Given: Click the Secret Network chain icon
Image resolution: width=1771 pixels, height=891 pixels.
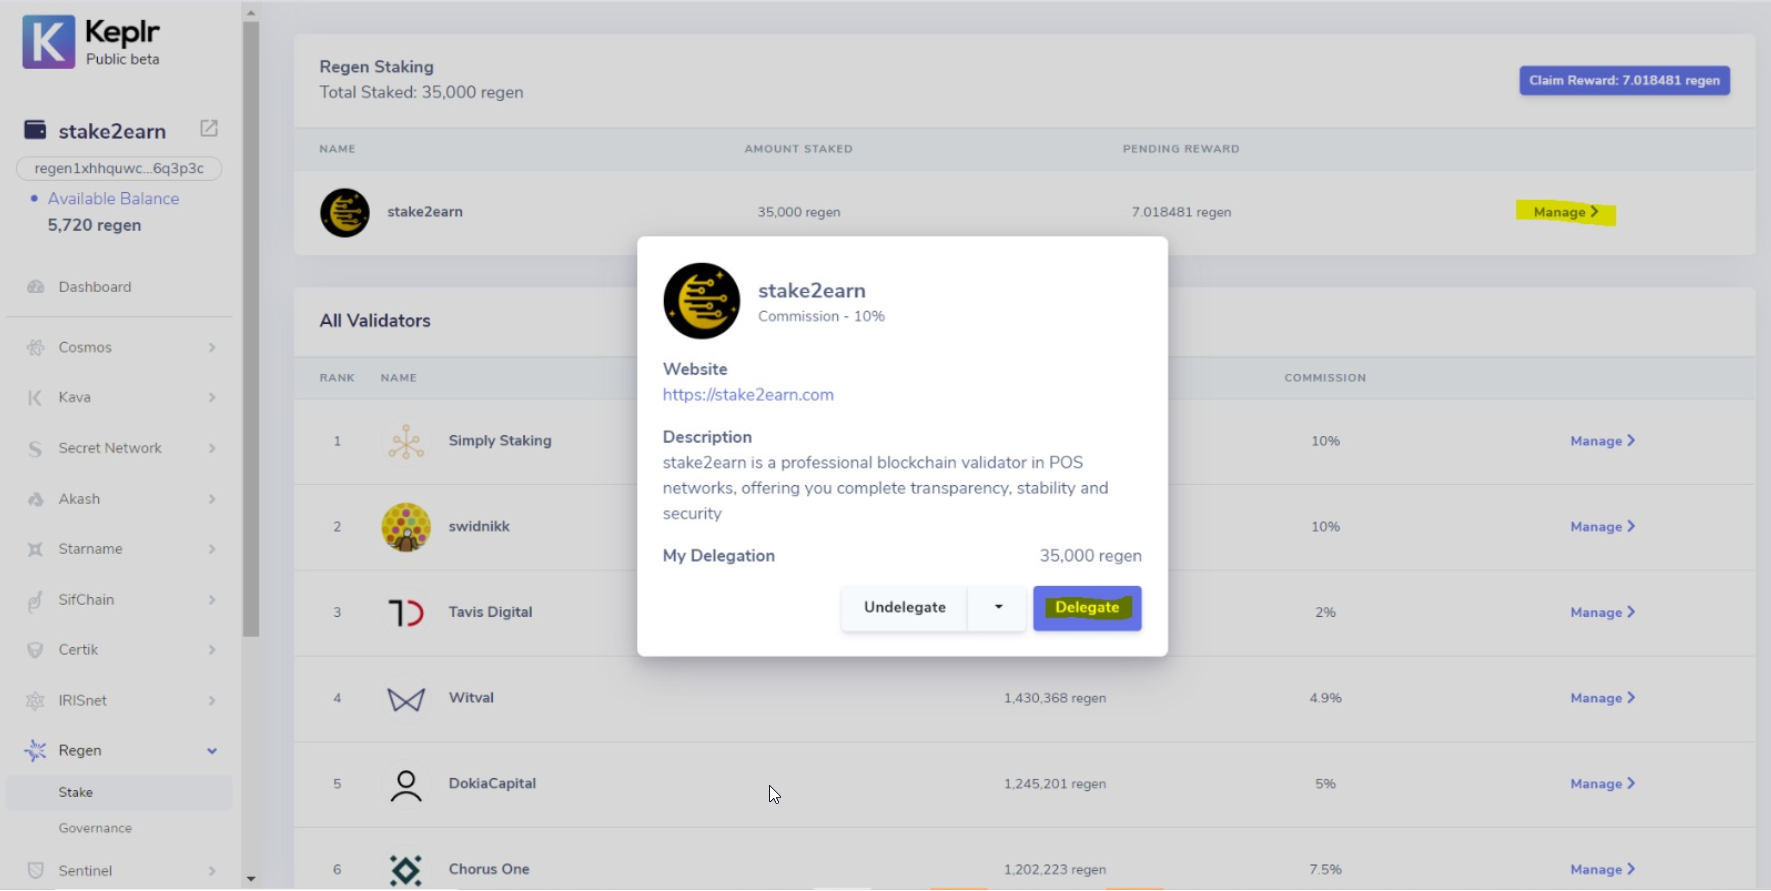Looking at the screenshot, I should pos(36,448).
